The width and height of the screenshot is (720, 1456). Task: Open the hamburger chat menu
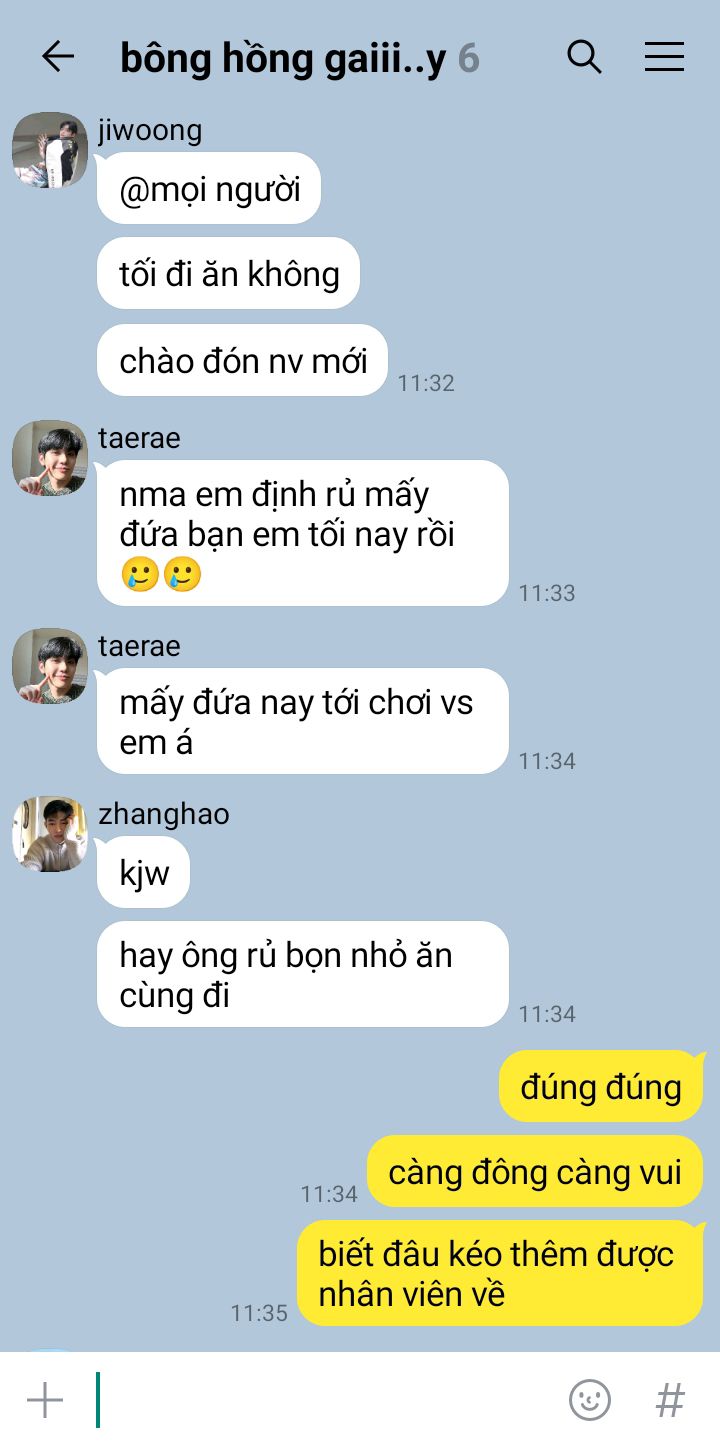(x=664, y=57)
